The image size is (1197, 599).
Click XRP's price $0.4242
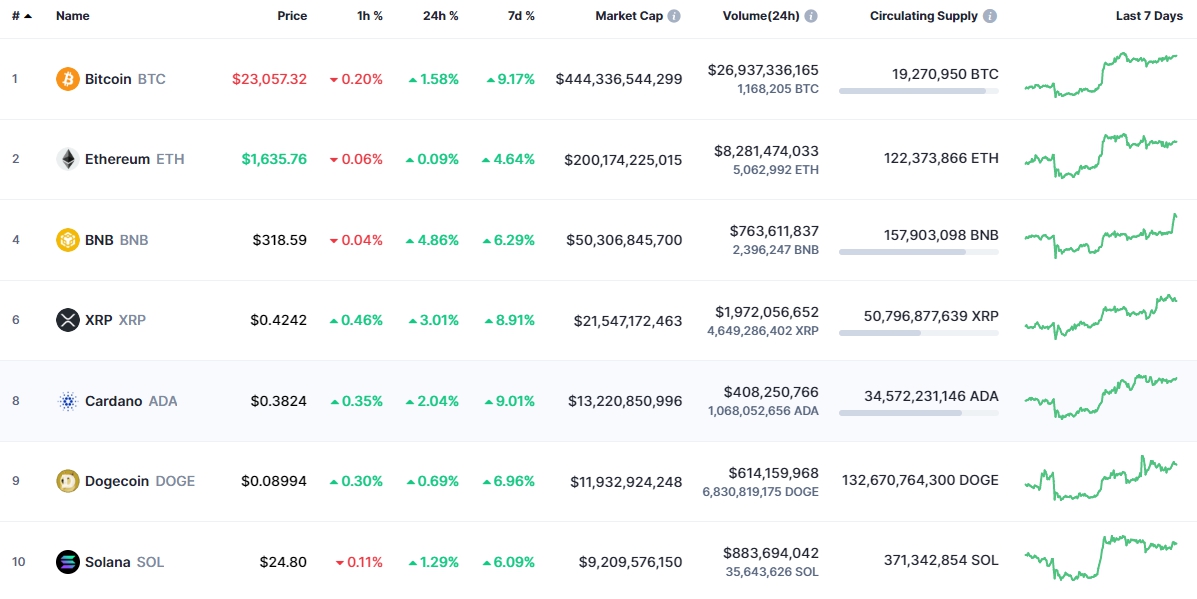pos(279,320)
